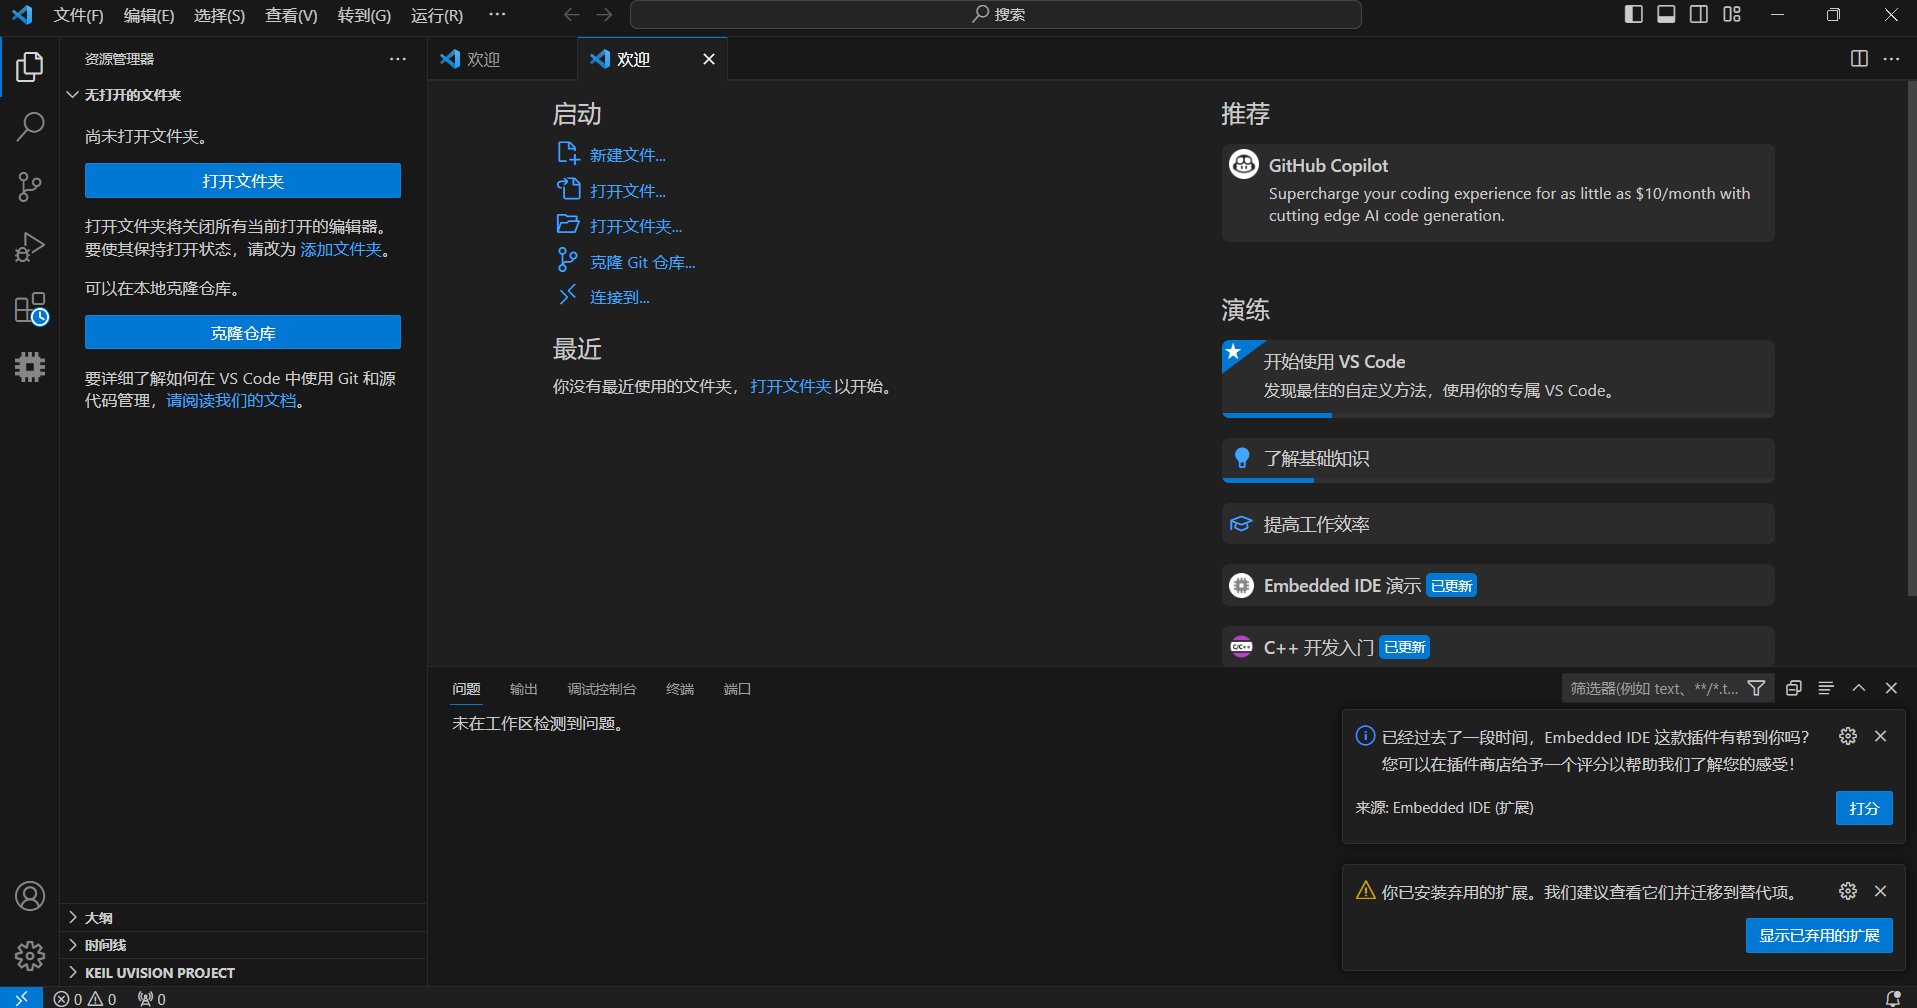Click the 克隆仓库 button
The image size is (1917, 1008).
[243, 333]
